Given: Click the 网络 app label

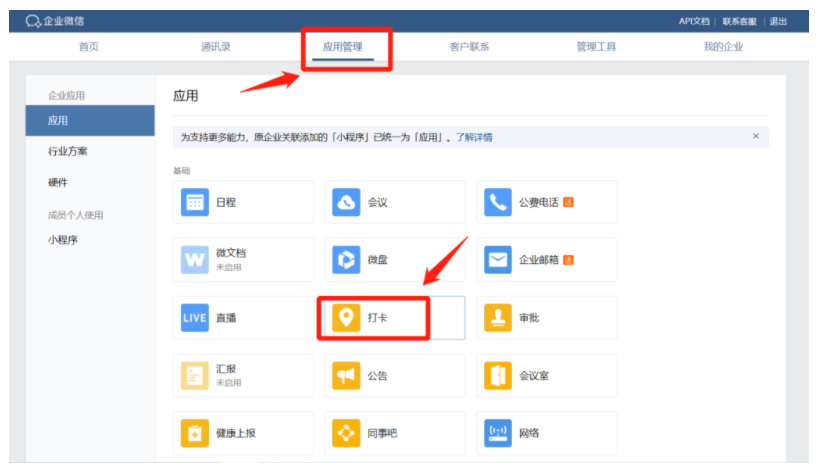Looking at the screenshot, I should 529,433.
